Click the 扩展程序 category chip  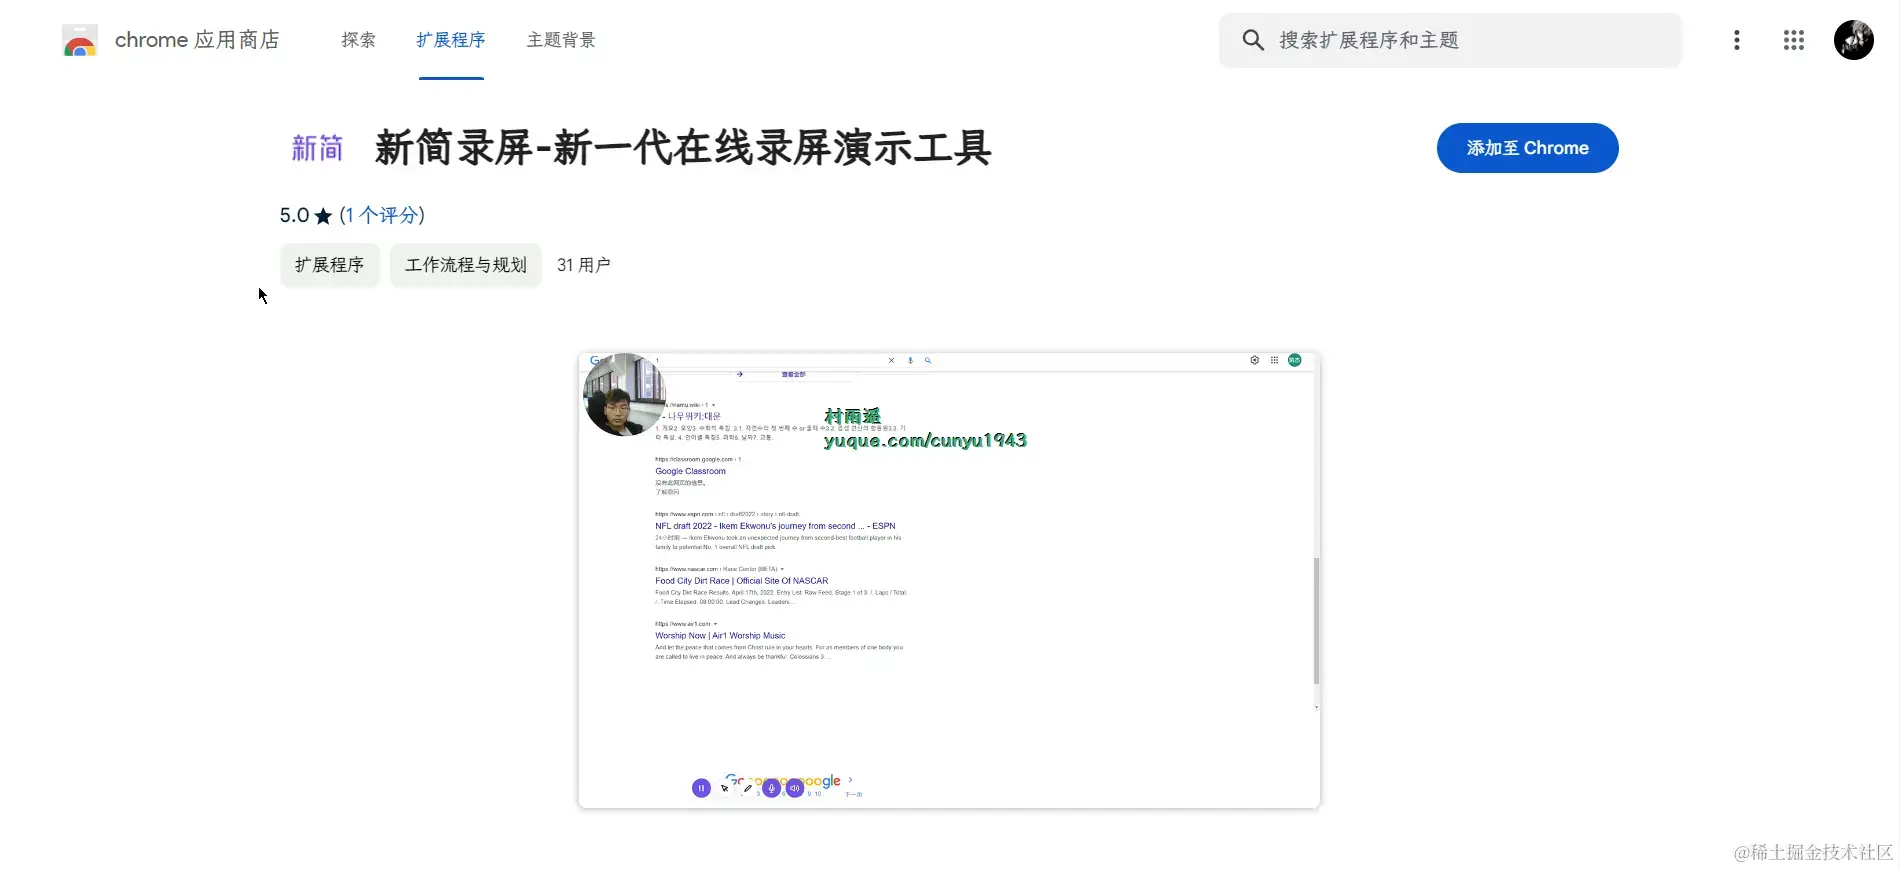click(330, 265)
